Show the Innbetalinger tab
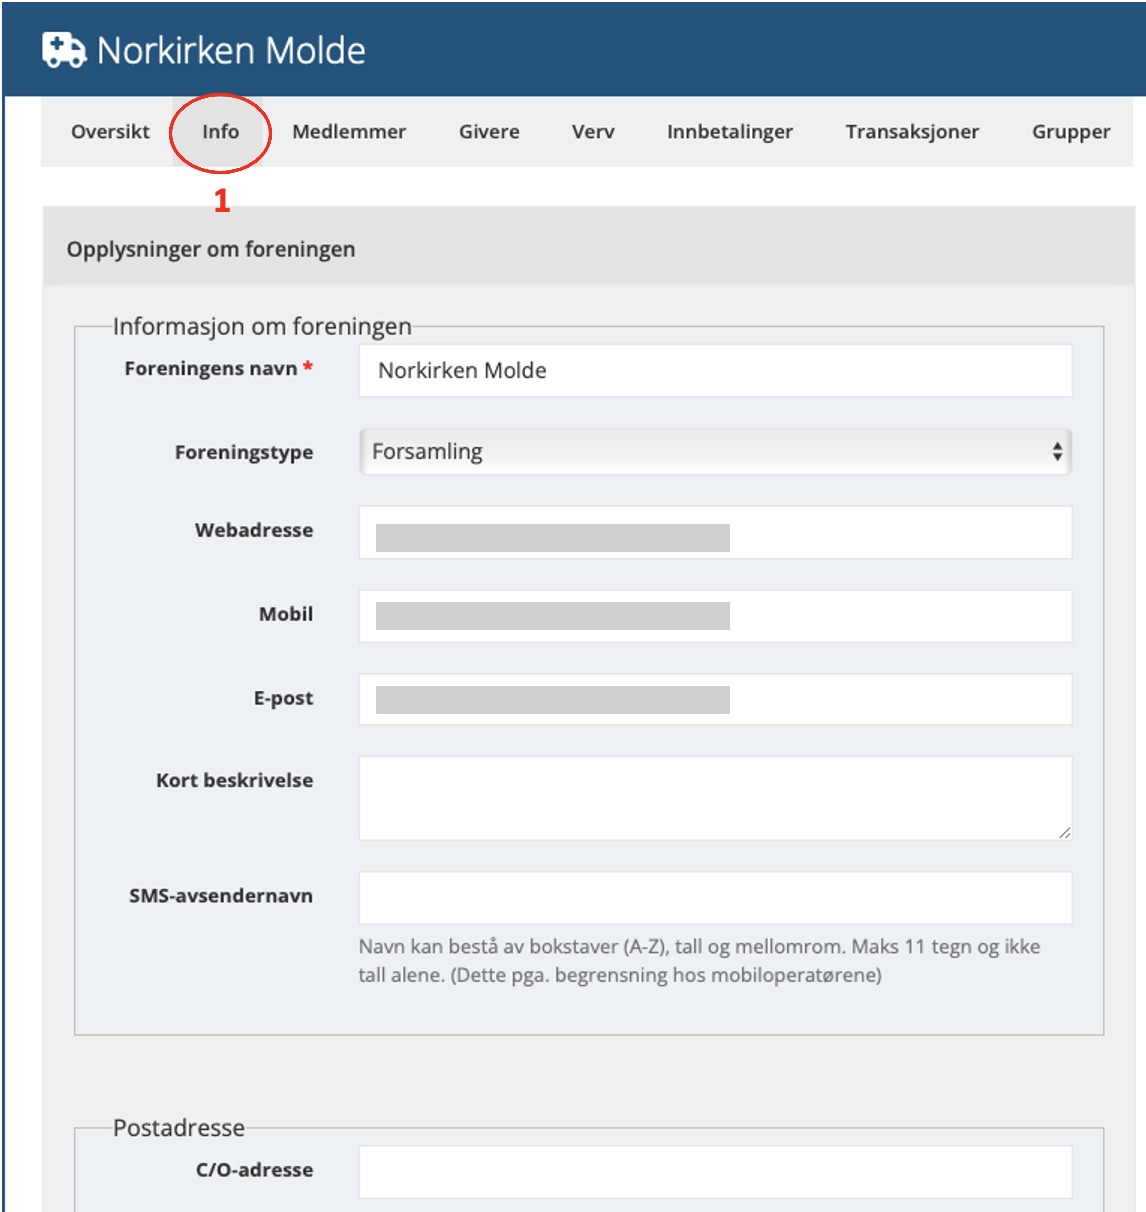This screenshot has height=1212, width=1146. (x=730, y=131)
